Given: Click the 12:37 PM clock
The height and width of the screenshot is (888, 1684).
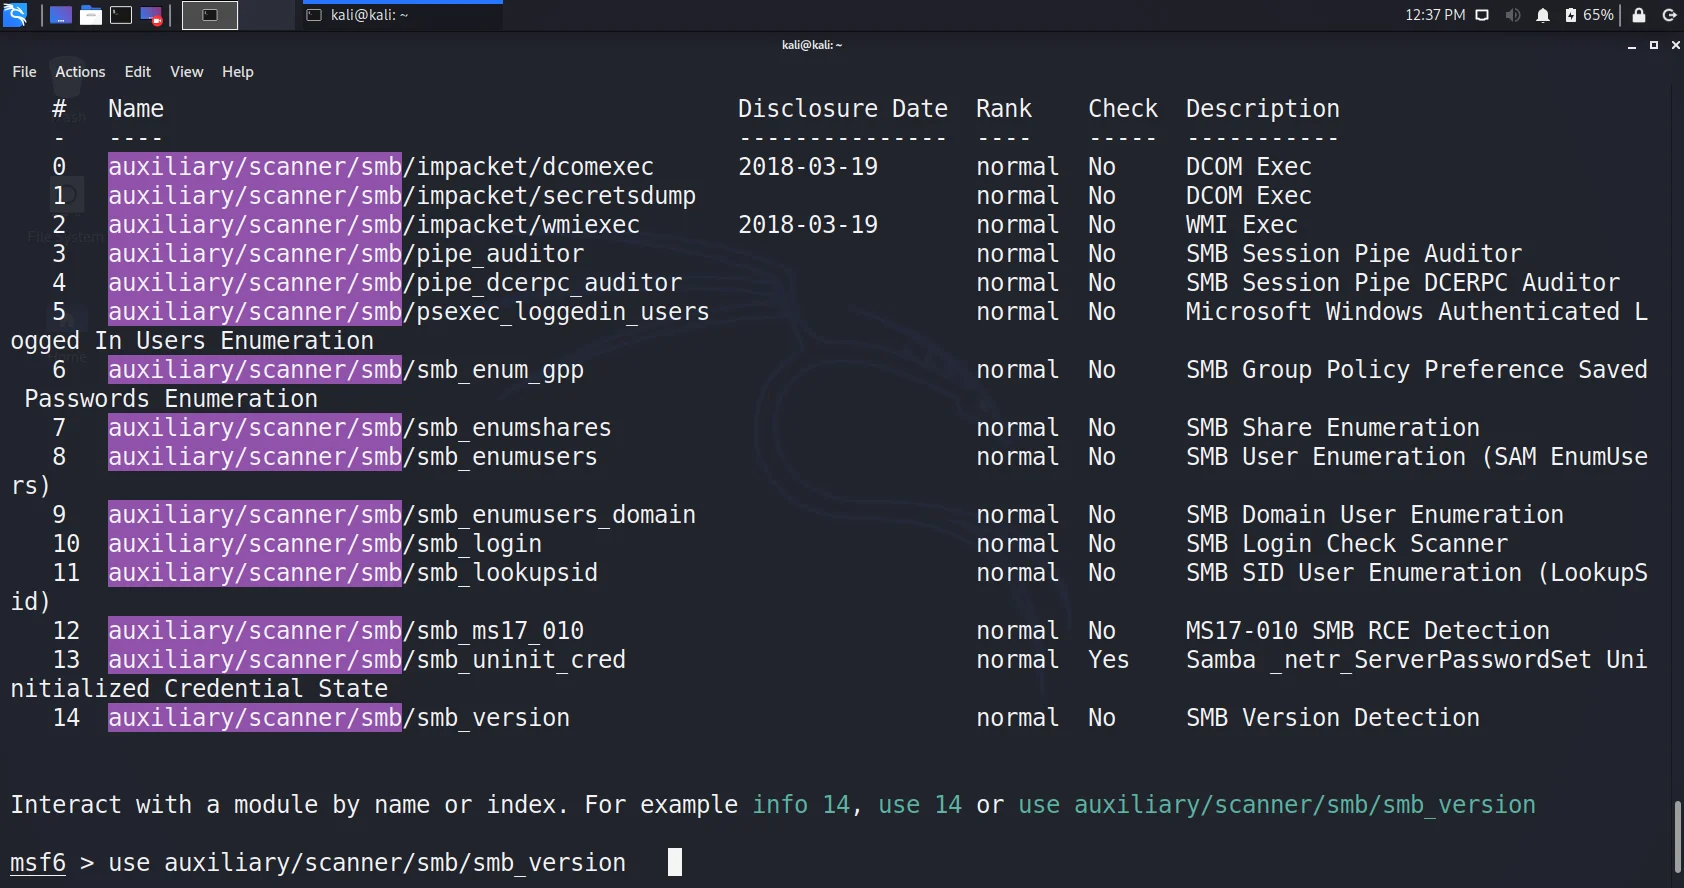Looking at the screenshot, I should click(1435, 15).
